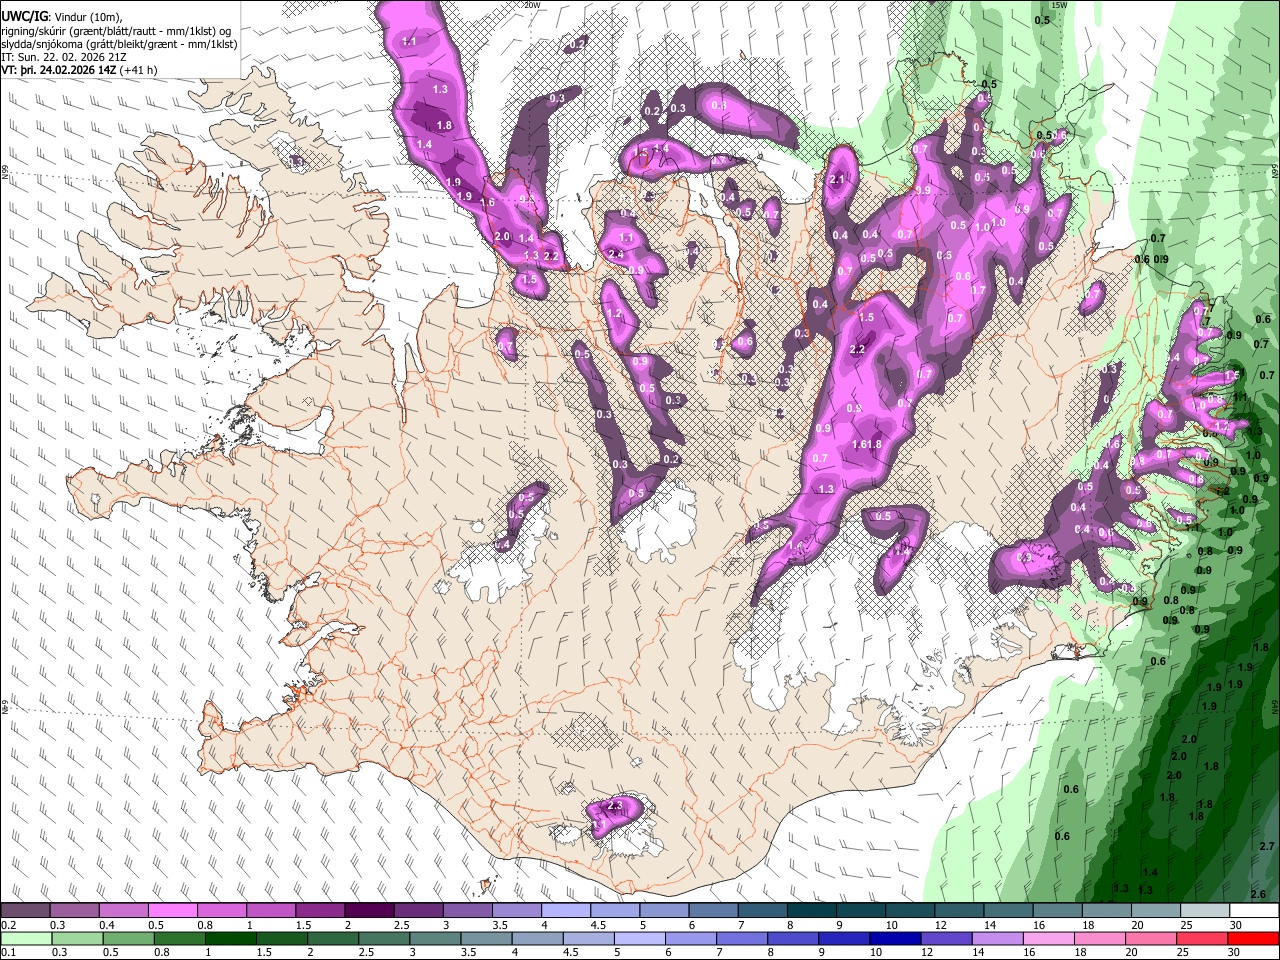
Task: Click the 'slydda/snjókoma (grátt/bleikt/grænt' legend line
Action: click(x=119, y=44)
